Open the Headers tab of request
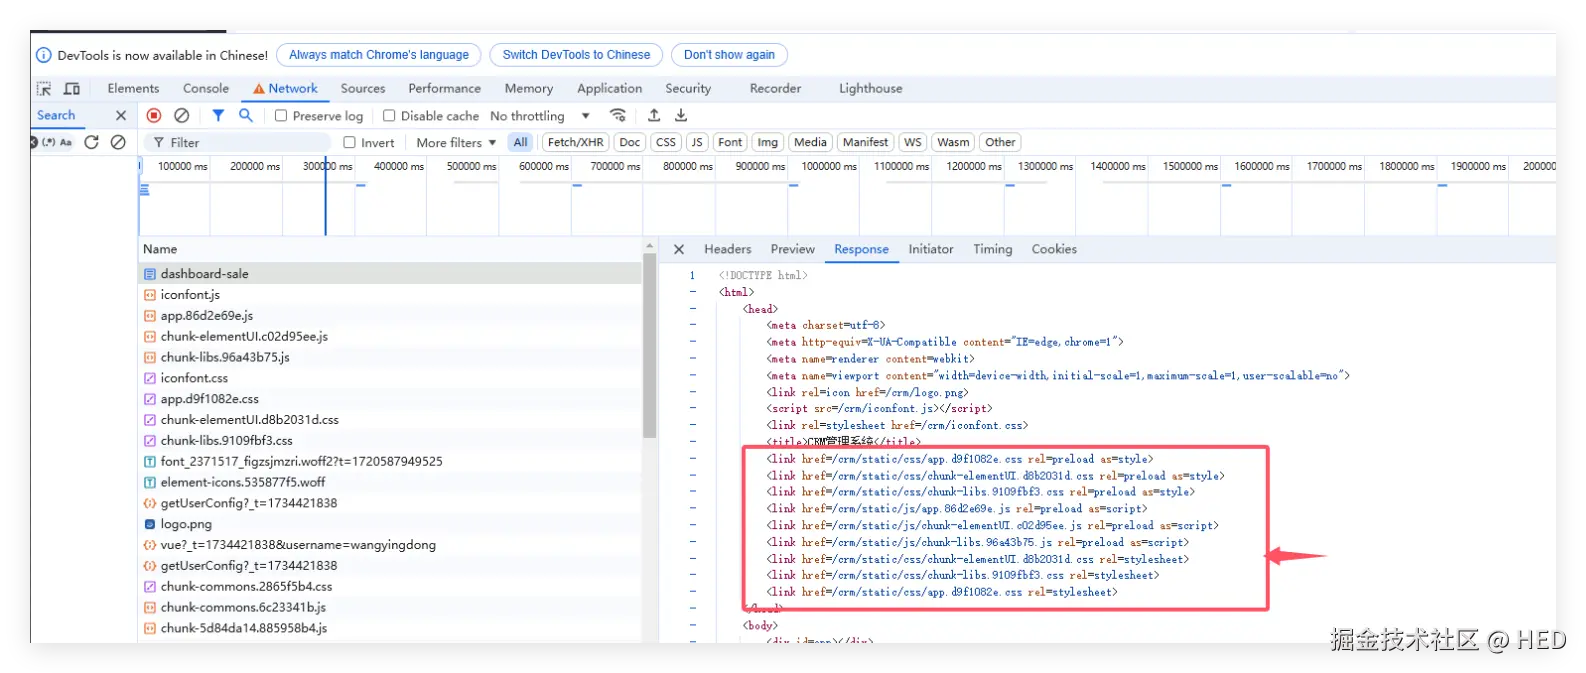 [x=727, y=249]
